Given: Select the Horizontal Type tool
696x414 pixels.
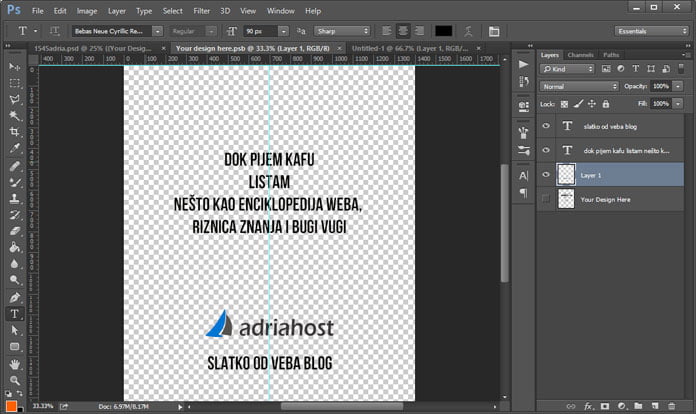Looking at the screenshot, I should pos(14,314).
